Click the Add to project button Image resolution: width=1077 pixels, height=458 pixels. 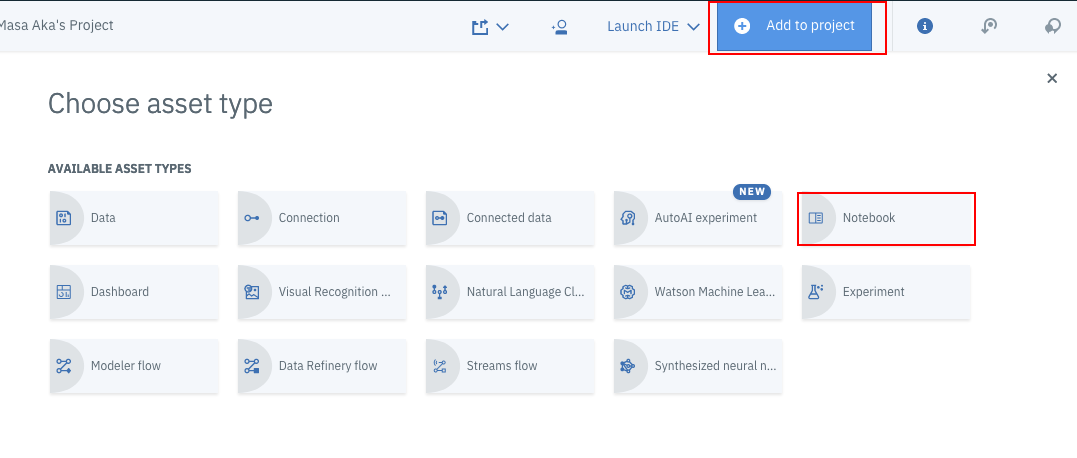tap(795, 26)
